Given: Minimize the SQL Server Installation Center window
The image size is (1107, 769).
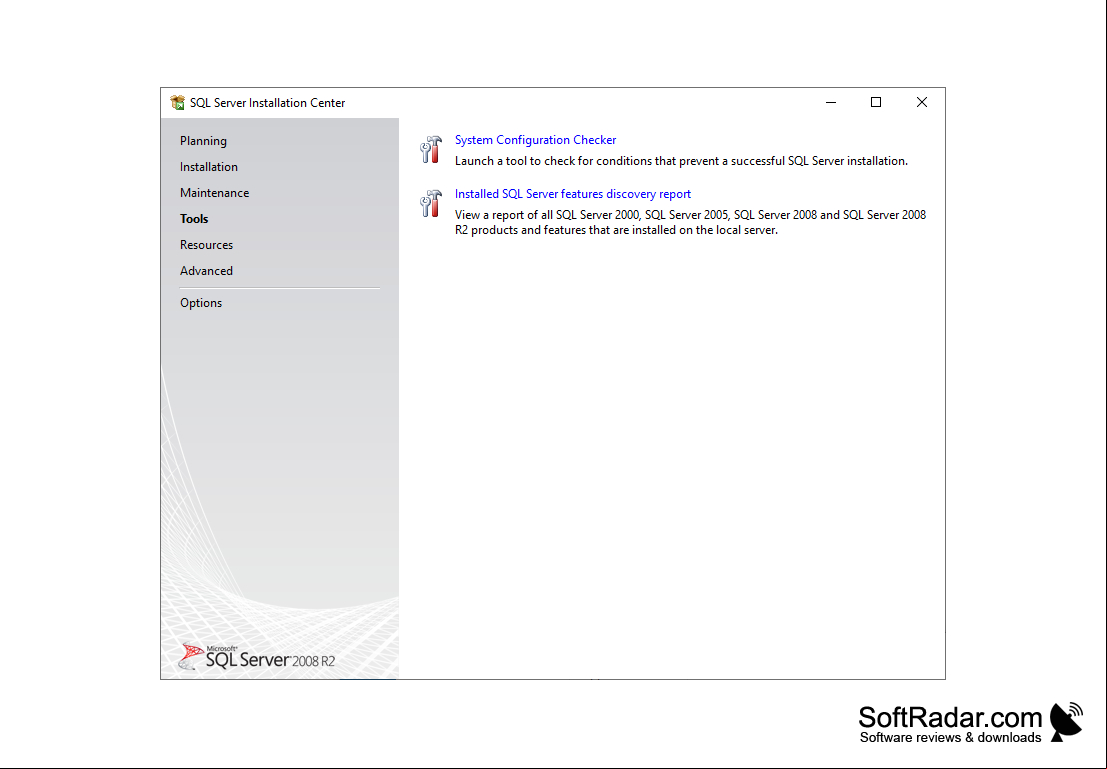Looking at the screenshot, I should (x=831, y=102).
